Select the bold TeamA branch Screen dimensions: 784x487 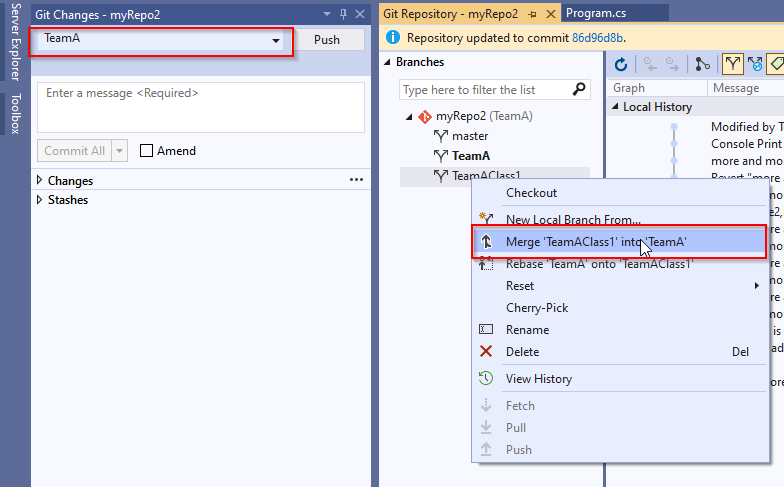point(471,156)
